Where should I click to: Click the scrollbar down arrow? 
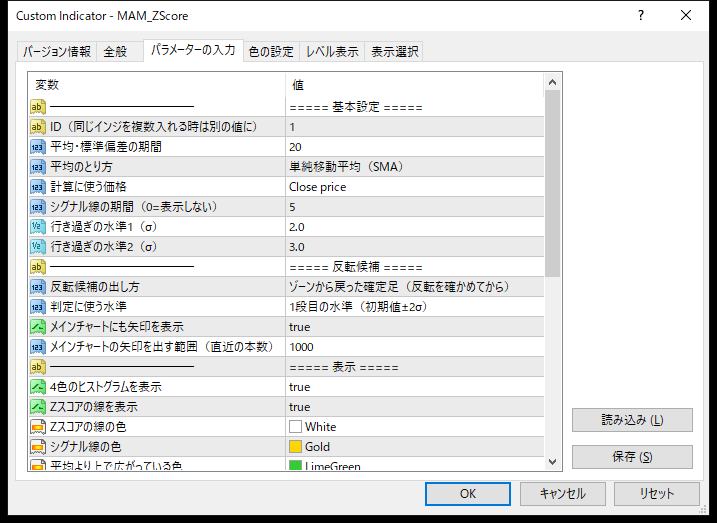click(x=552, y=462)
